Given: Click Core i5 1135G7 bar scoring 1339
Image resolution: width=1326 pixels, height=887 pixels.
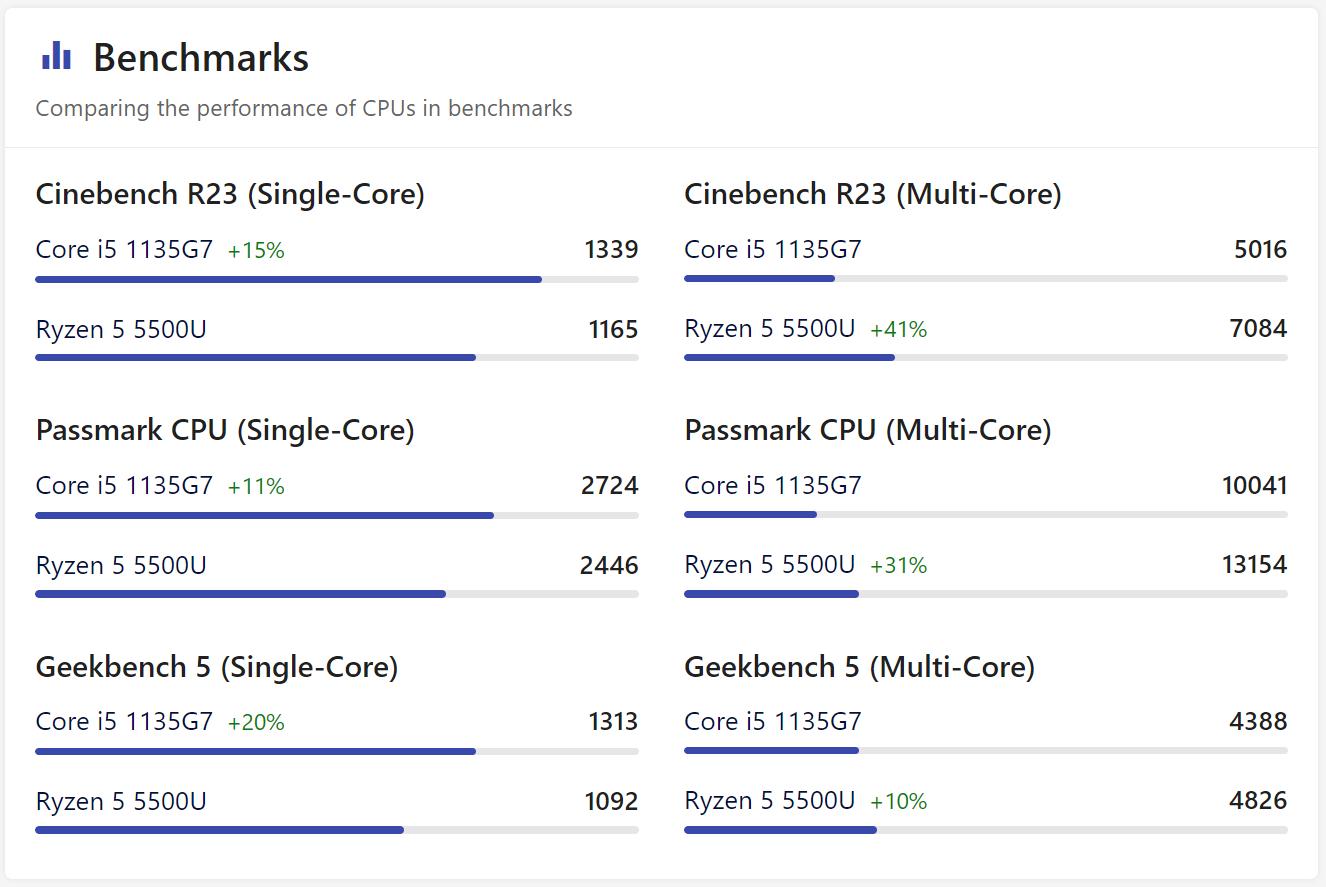Looking at the screenshot, I should click(x=288, y=279).
